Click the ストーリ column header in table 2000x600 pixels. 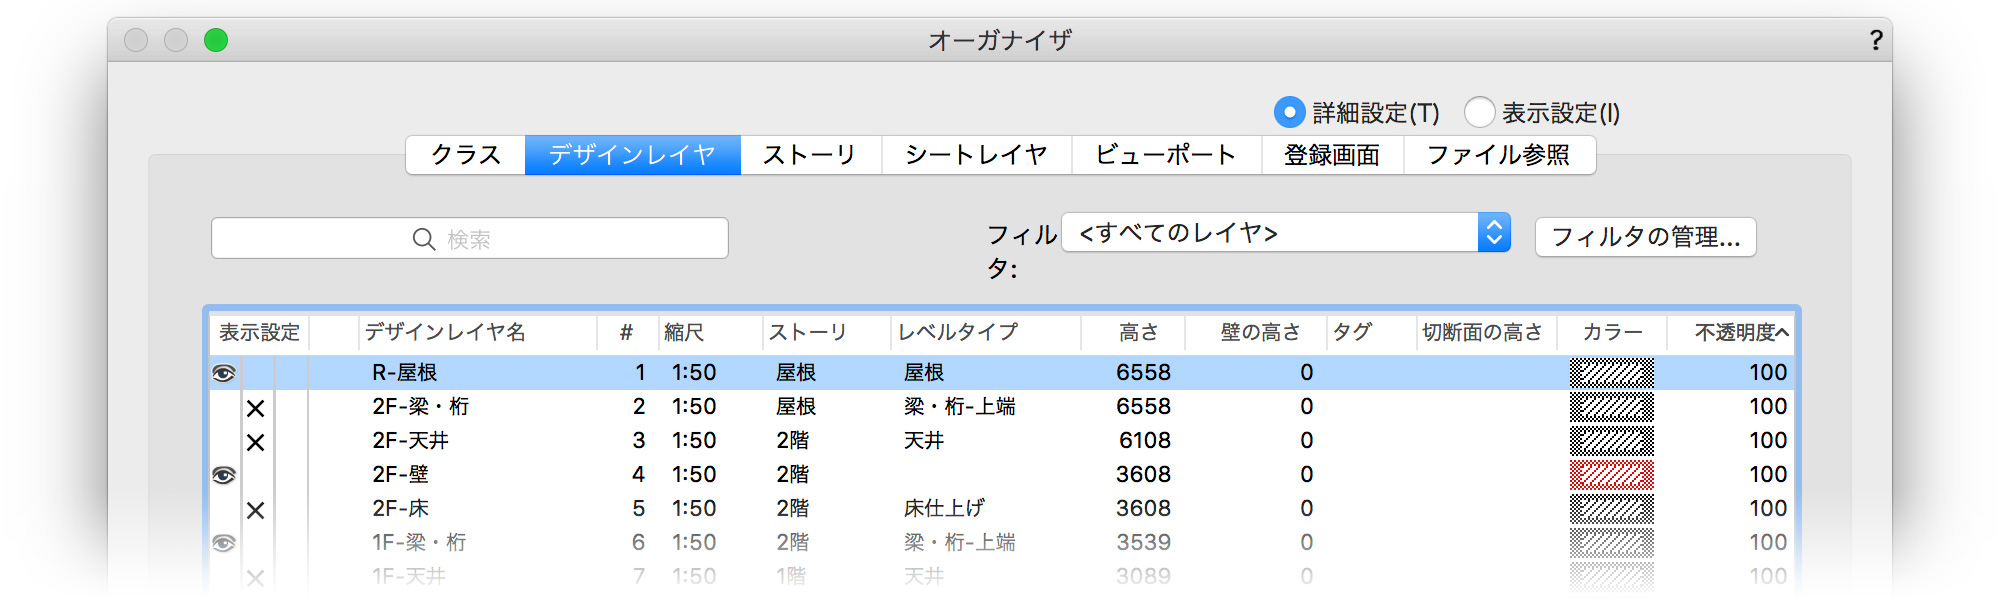tap(826, 332)
